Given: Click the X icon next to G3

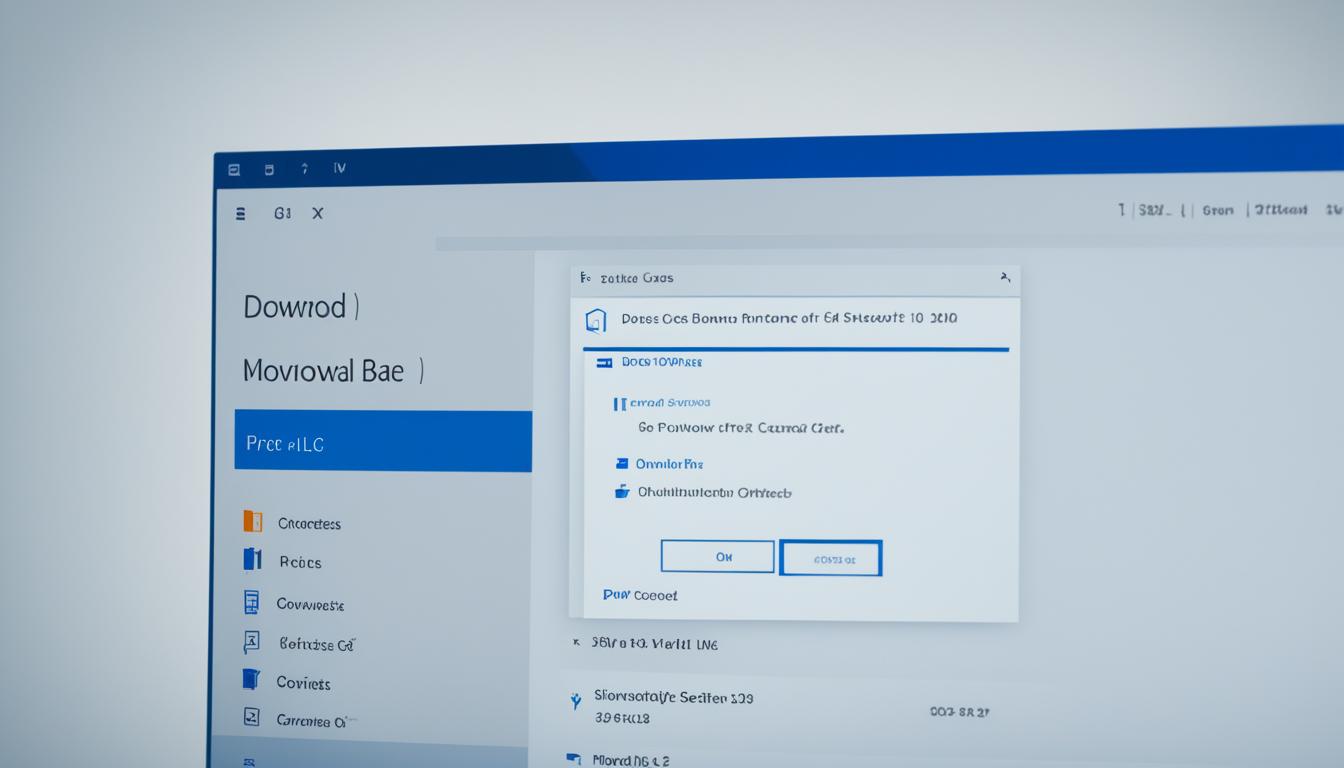Looking at the screenshot, I should pyautogui.click(x=318, y=213).
